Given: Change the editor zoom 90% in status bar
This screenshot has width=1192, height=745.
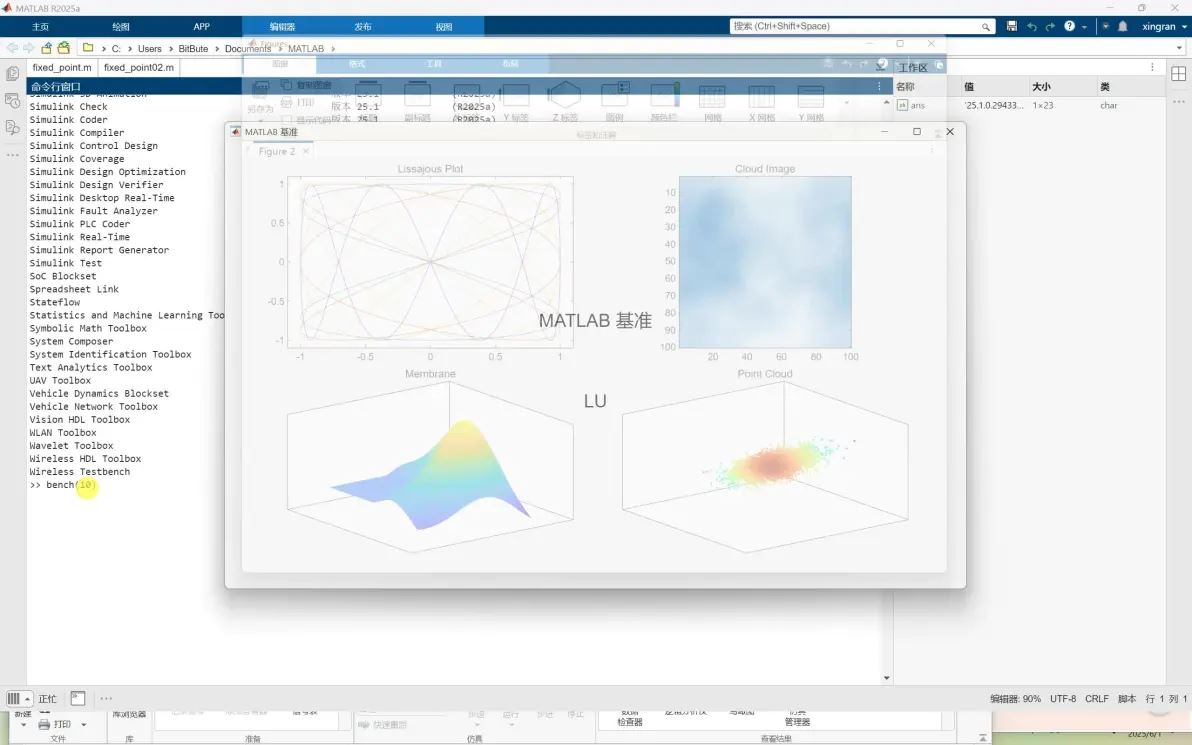Looking at the screenshot, I should [1015, 699].
